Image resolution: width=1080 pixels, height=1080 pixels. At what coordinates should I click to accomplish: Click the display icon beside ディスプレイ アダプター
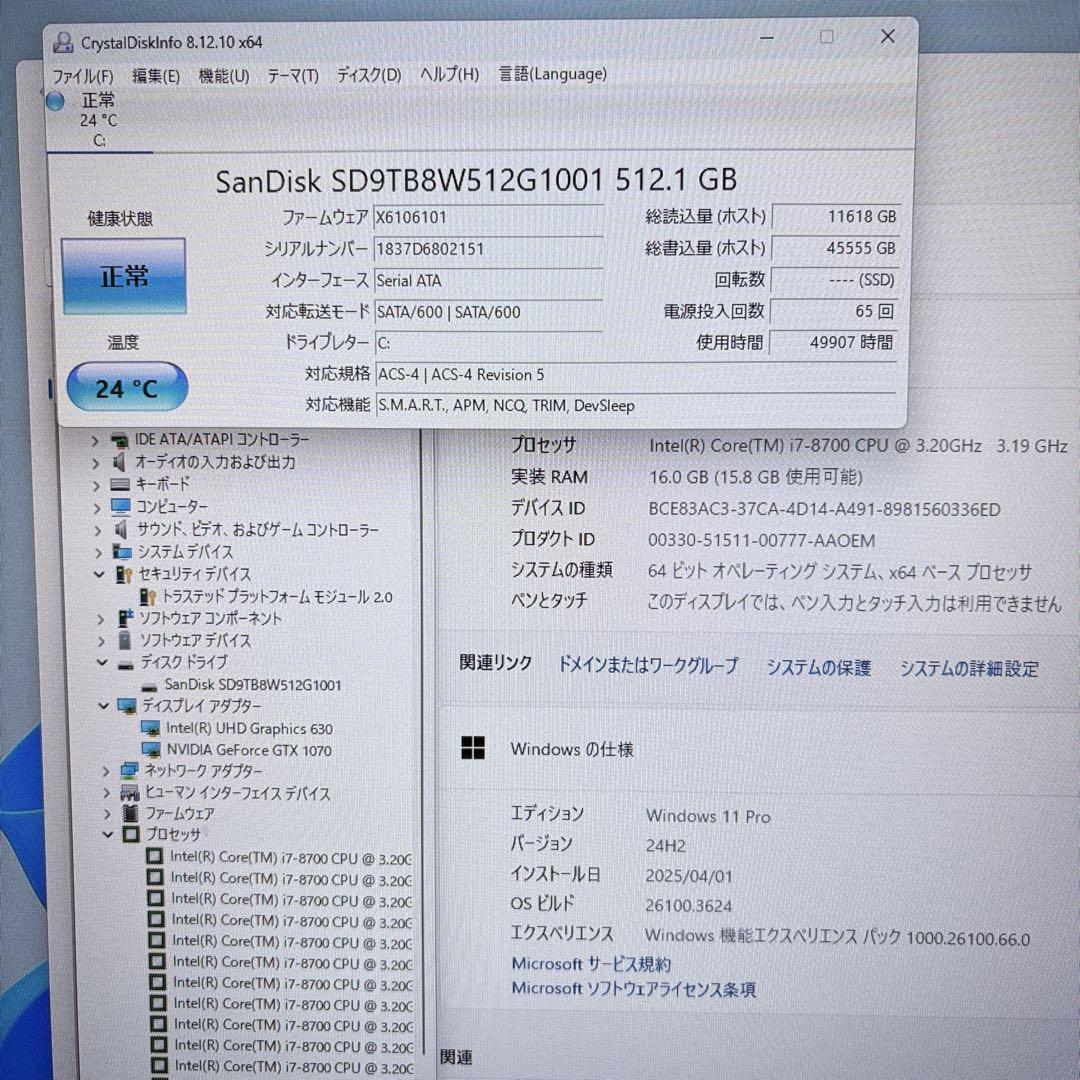[127, 706]
